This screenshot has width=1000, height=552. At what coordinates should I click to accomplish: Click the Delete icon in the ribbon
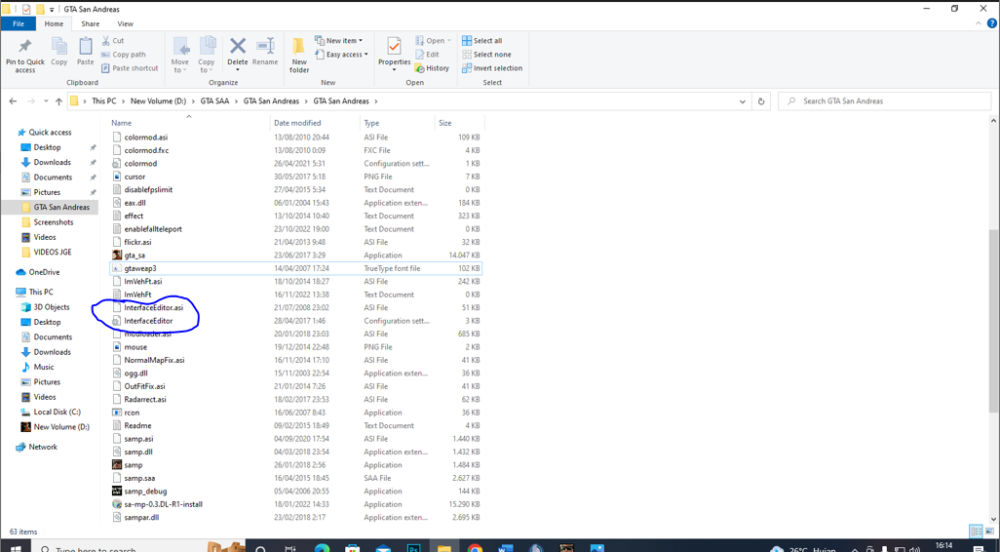(237, 51)
